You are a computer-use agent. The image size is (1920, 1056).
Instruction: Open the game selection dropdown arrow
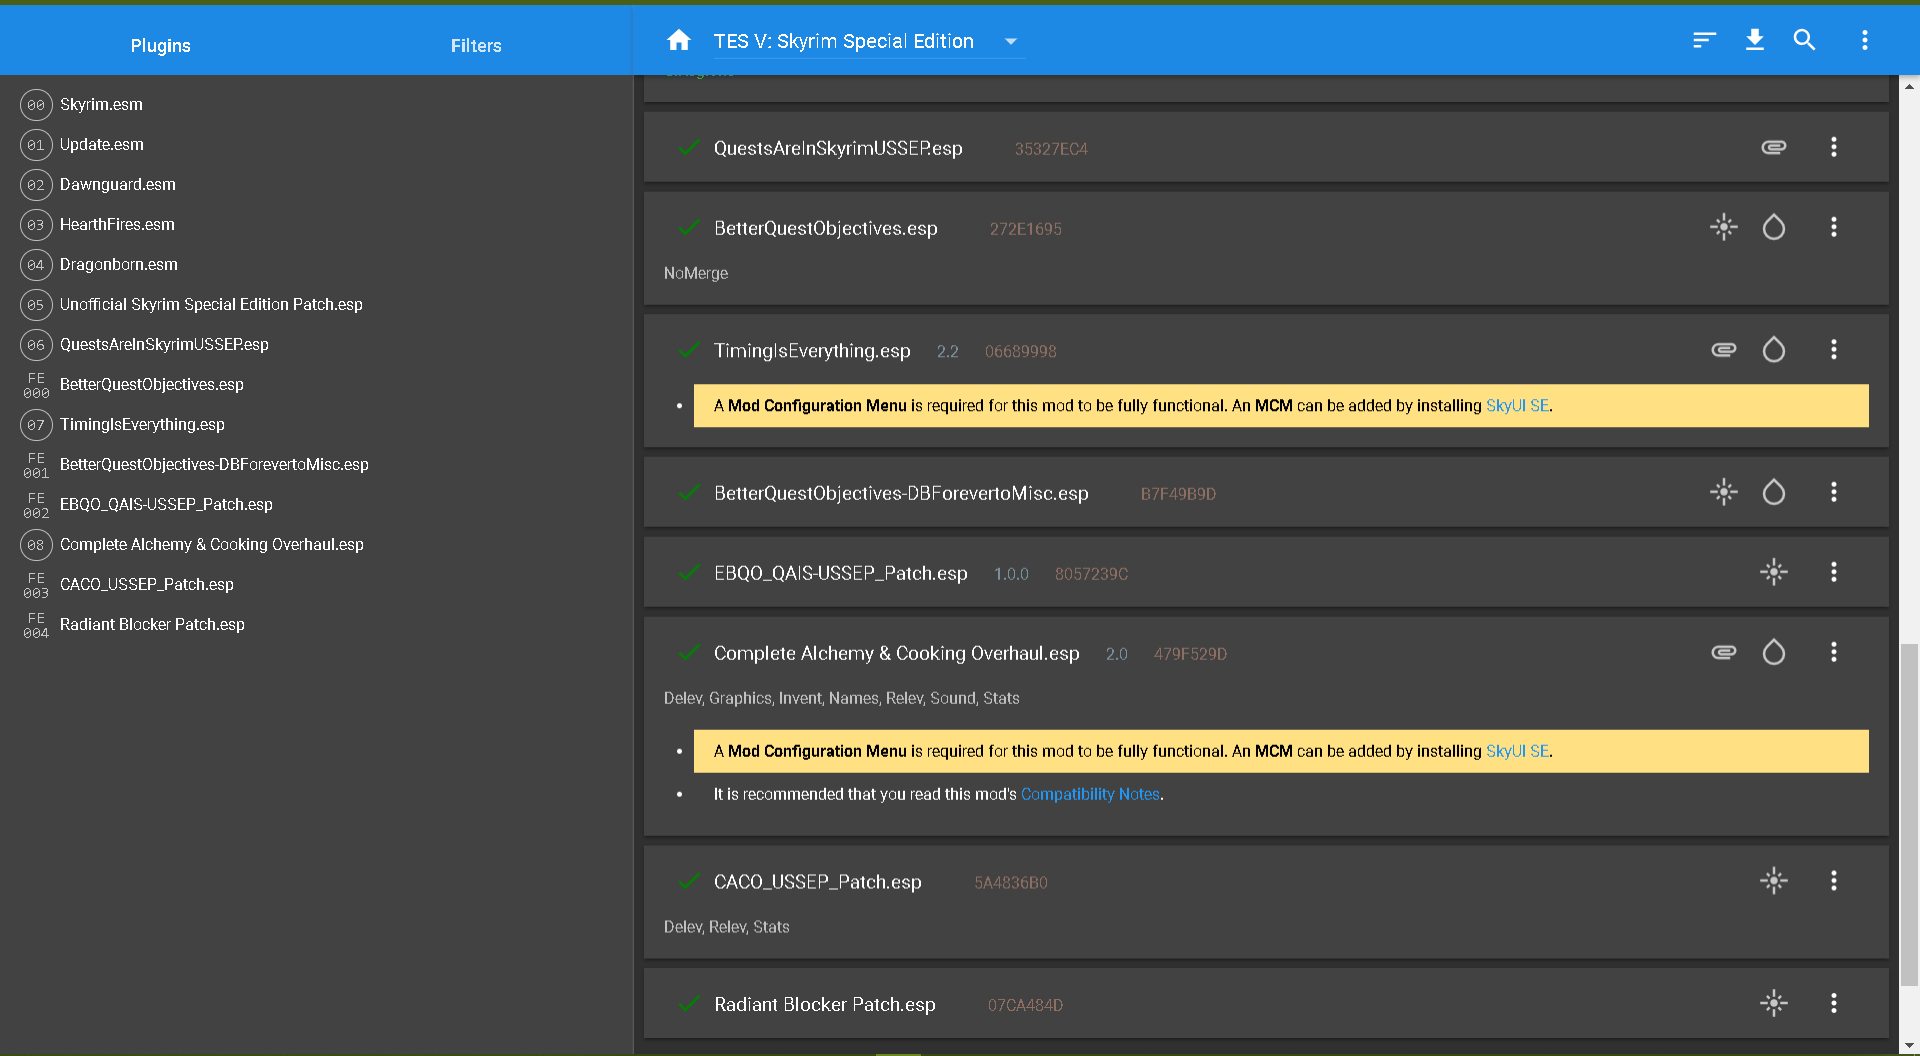pyautogui.click(x=1011, y=42)
